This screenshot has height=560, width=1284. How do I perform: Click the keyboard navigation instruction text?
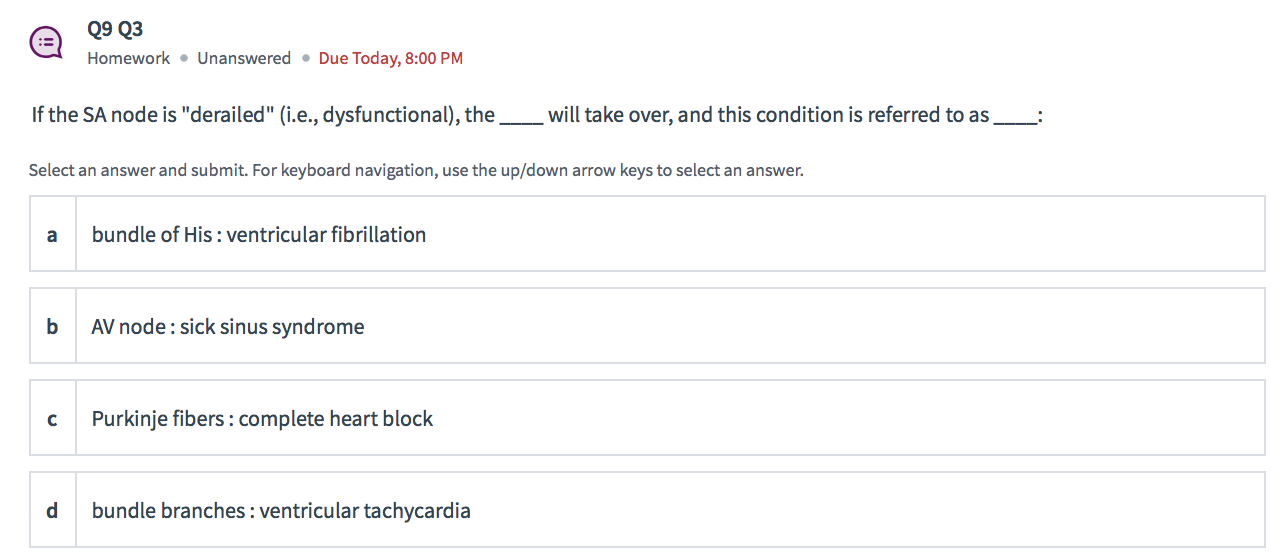[x=416, y=170]
